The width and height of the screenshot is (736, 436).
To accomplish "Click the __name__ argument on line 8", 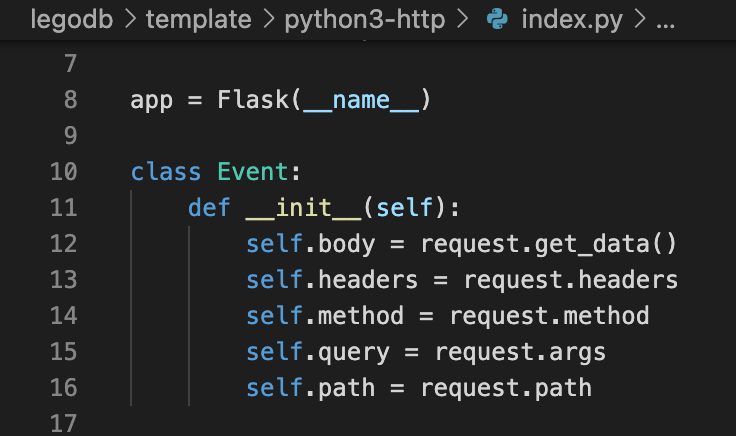I will (360, 100).
